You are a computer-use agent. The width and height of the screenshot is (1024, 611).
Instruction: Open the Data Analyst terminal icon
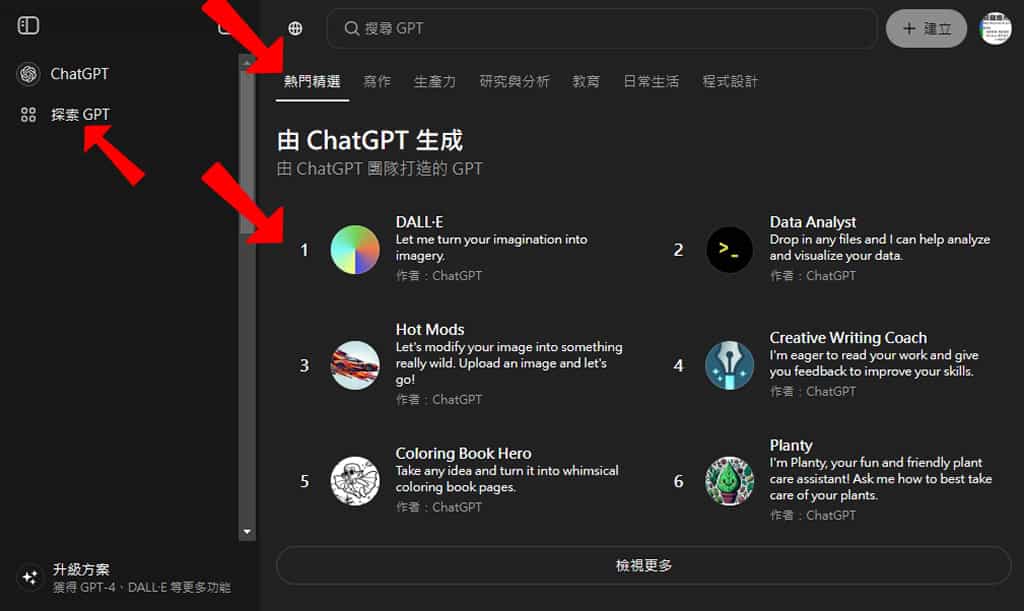click(729, 249)
